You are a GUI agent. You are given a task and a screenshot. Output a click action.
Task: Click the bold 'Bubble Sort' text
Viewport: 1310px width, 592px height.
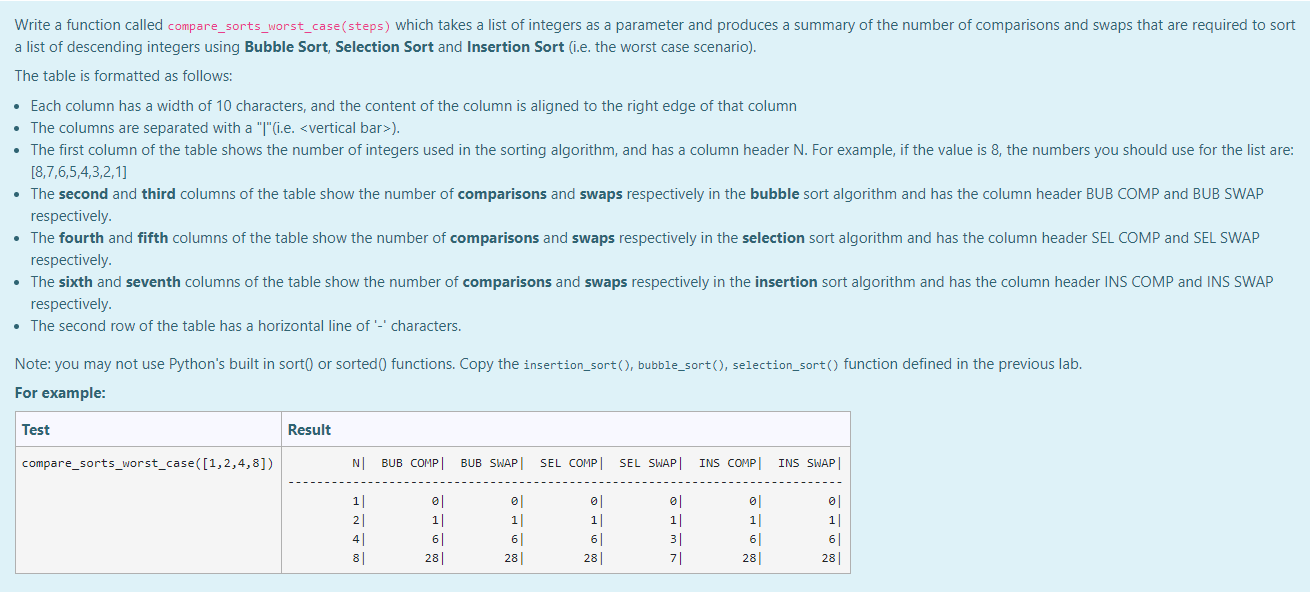click(286, 47)
